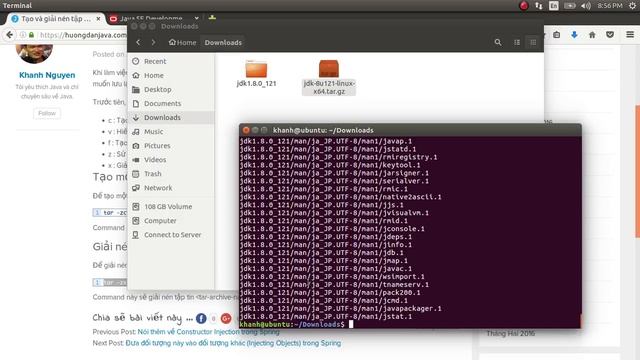Open the system settings gear menu
Image resolution: width=640 pixels, height=360 pixels.
tap(632, 6)
